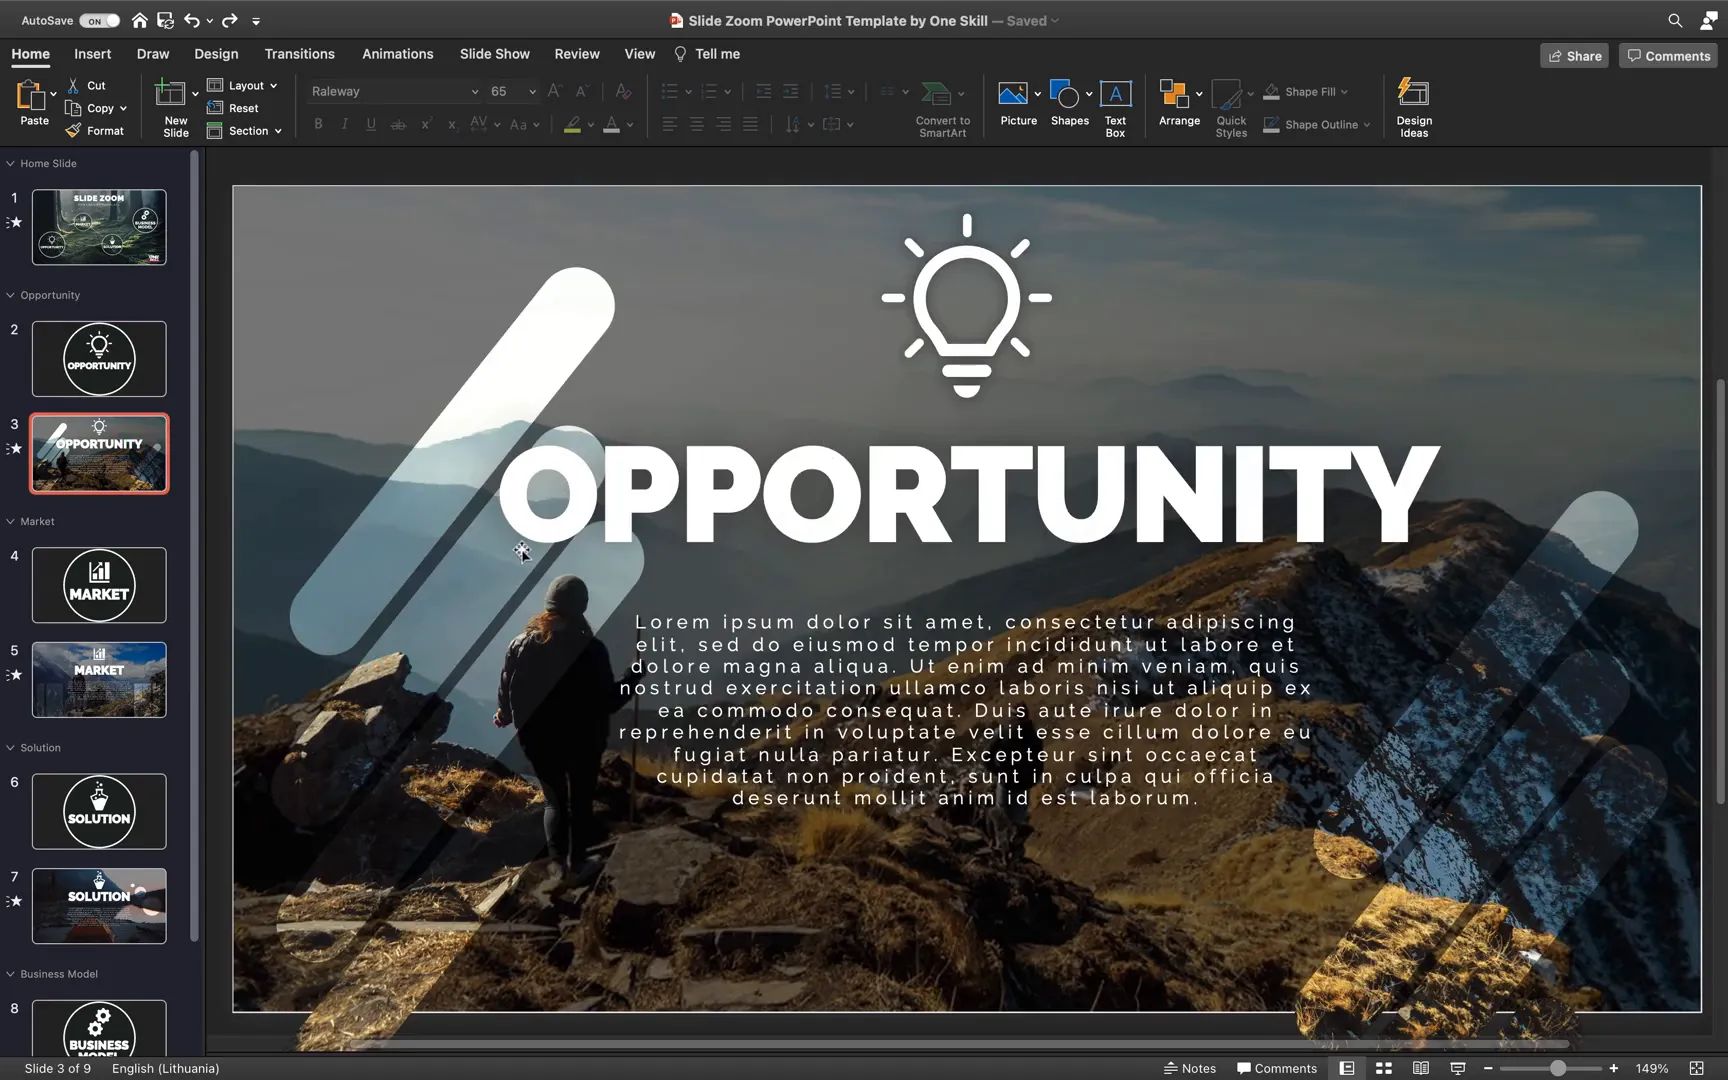Select slide 2 Opportunity thumbnail

[99, 359]
